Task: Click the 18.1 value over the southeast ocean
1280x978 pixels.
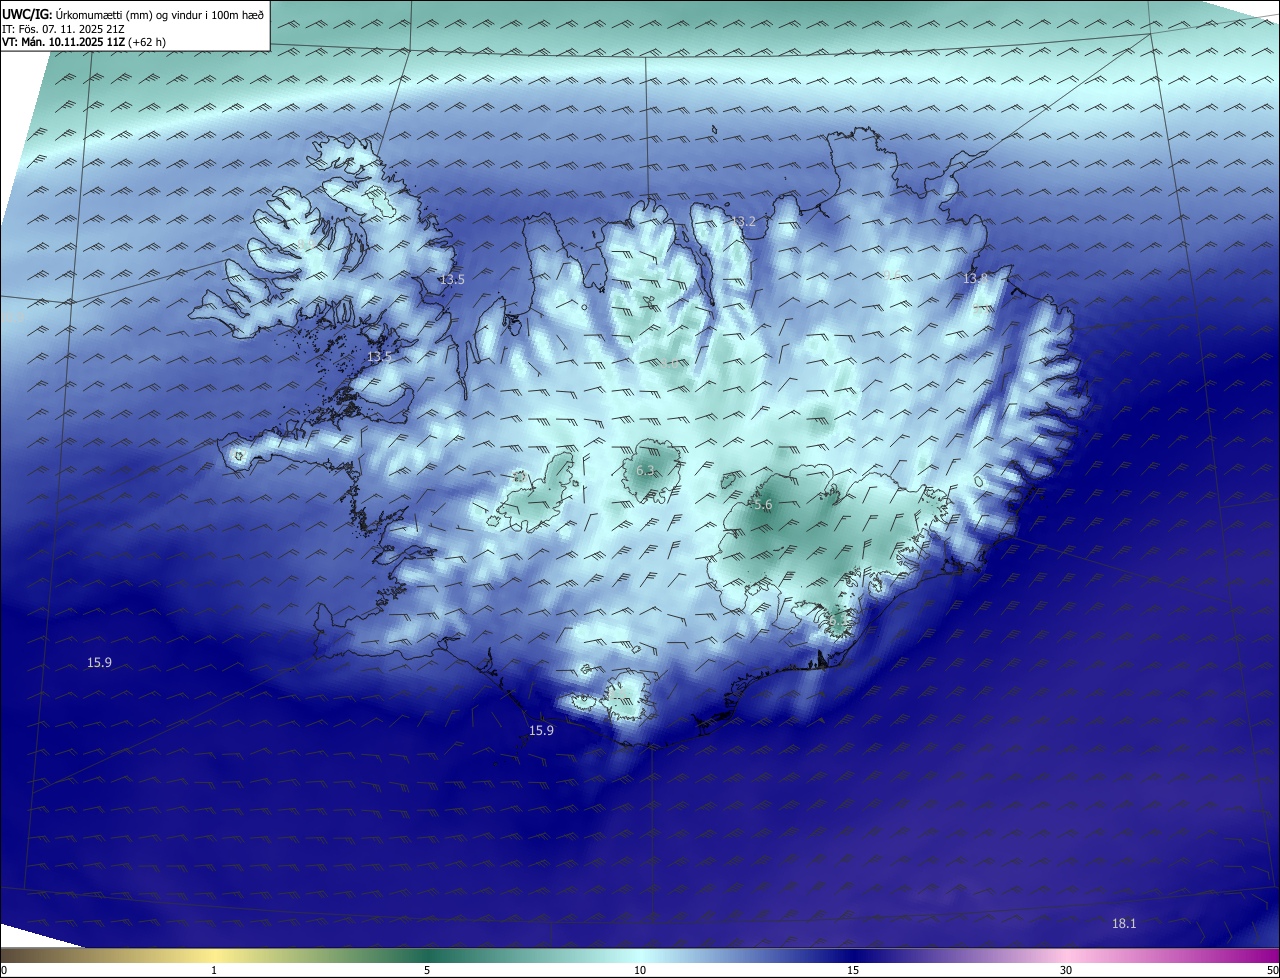Action: click(1124, 923)
